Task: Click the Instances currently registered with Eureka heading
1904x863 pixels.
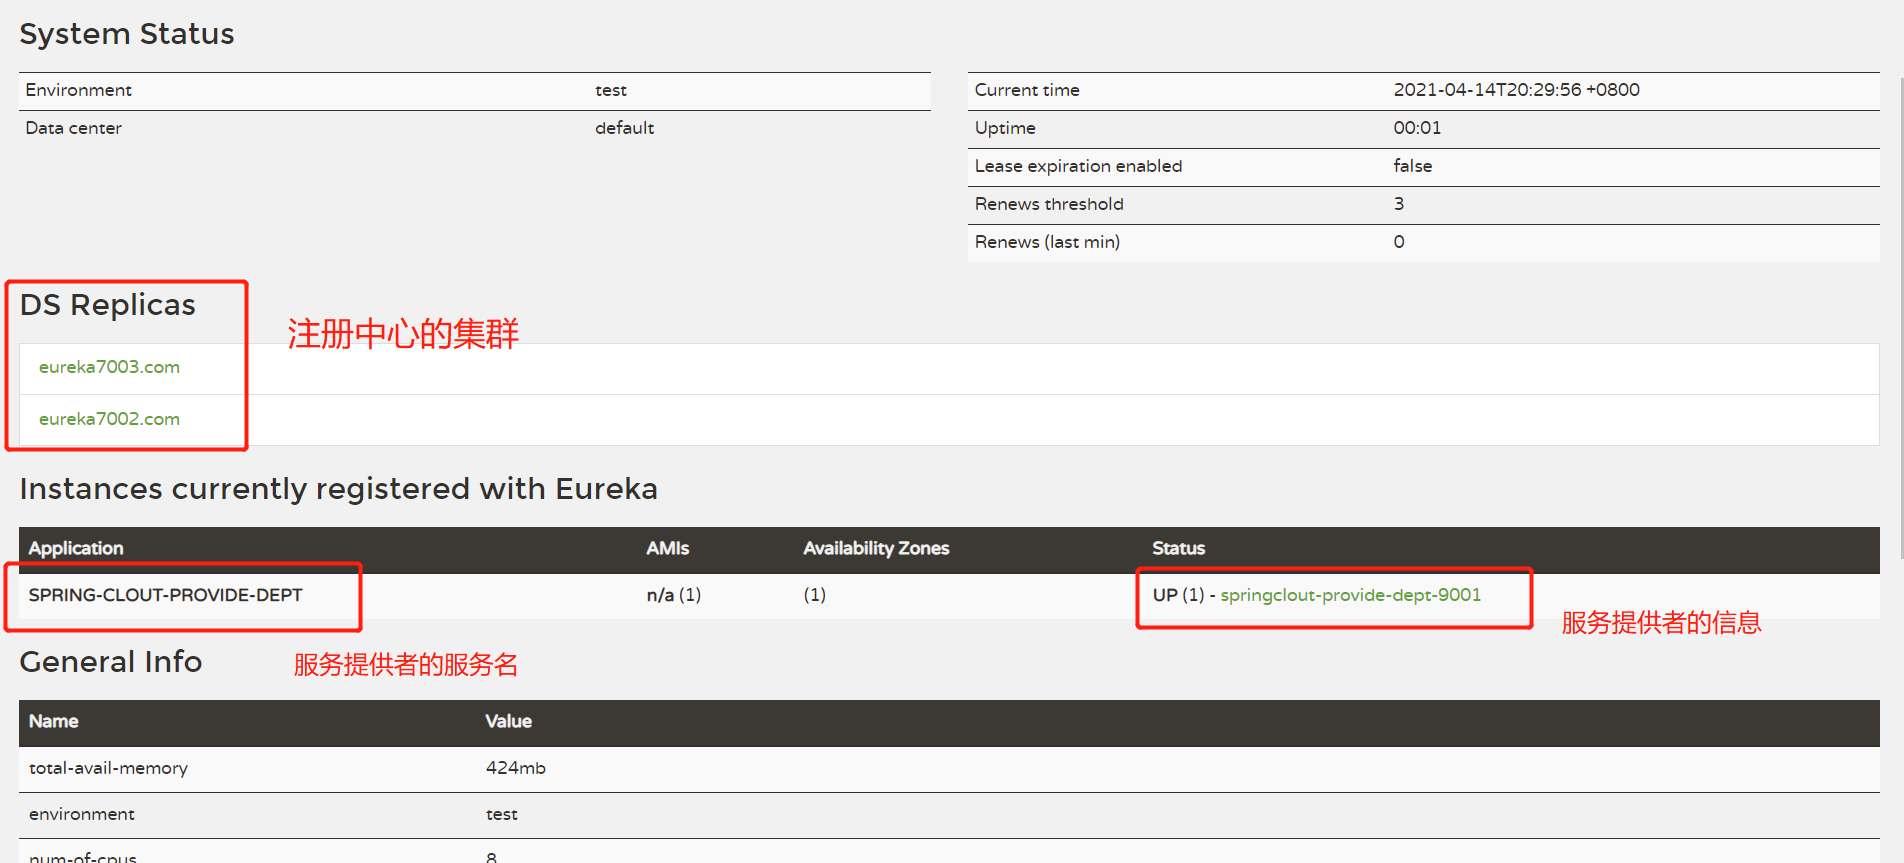Action: click(x=339, y=489)
